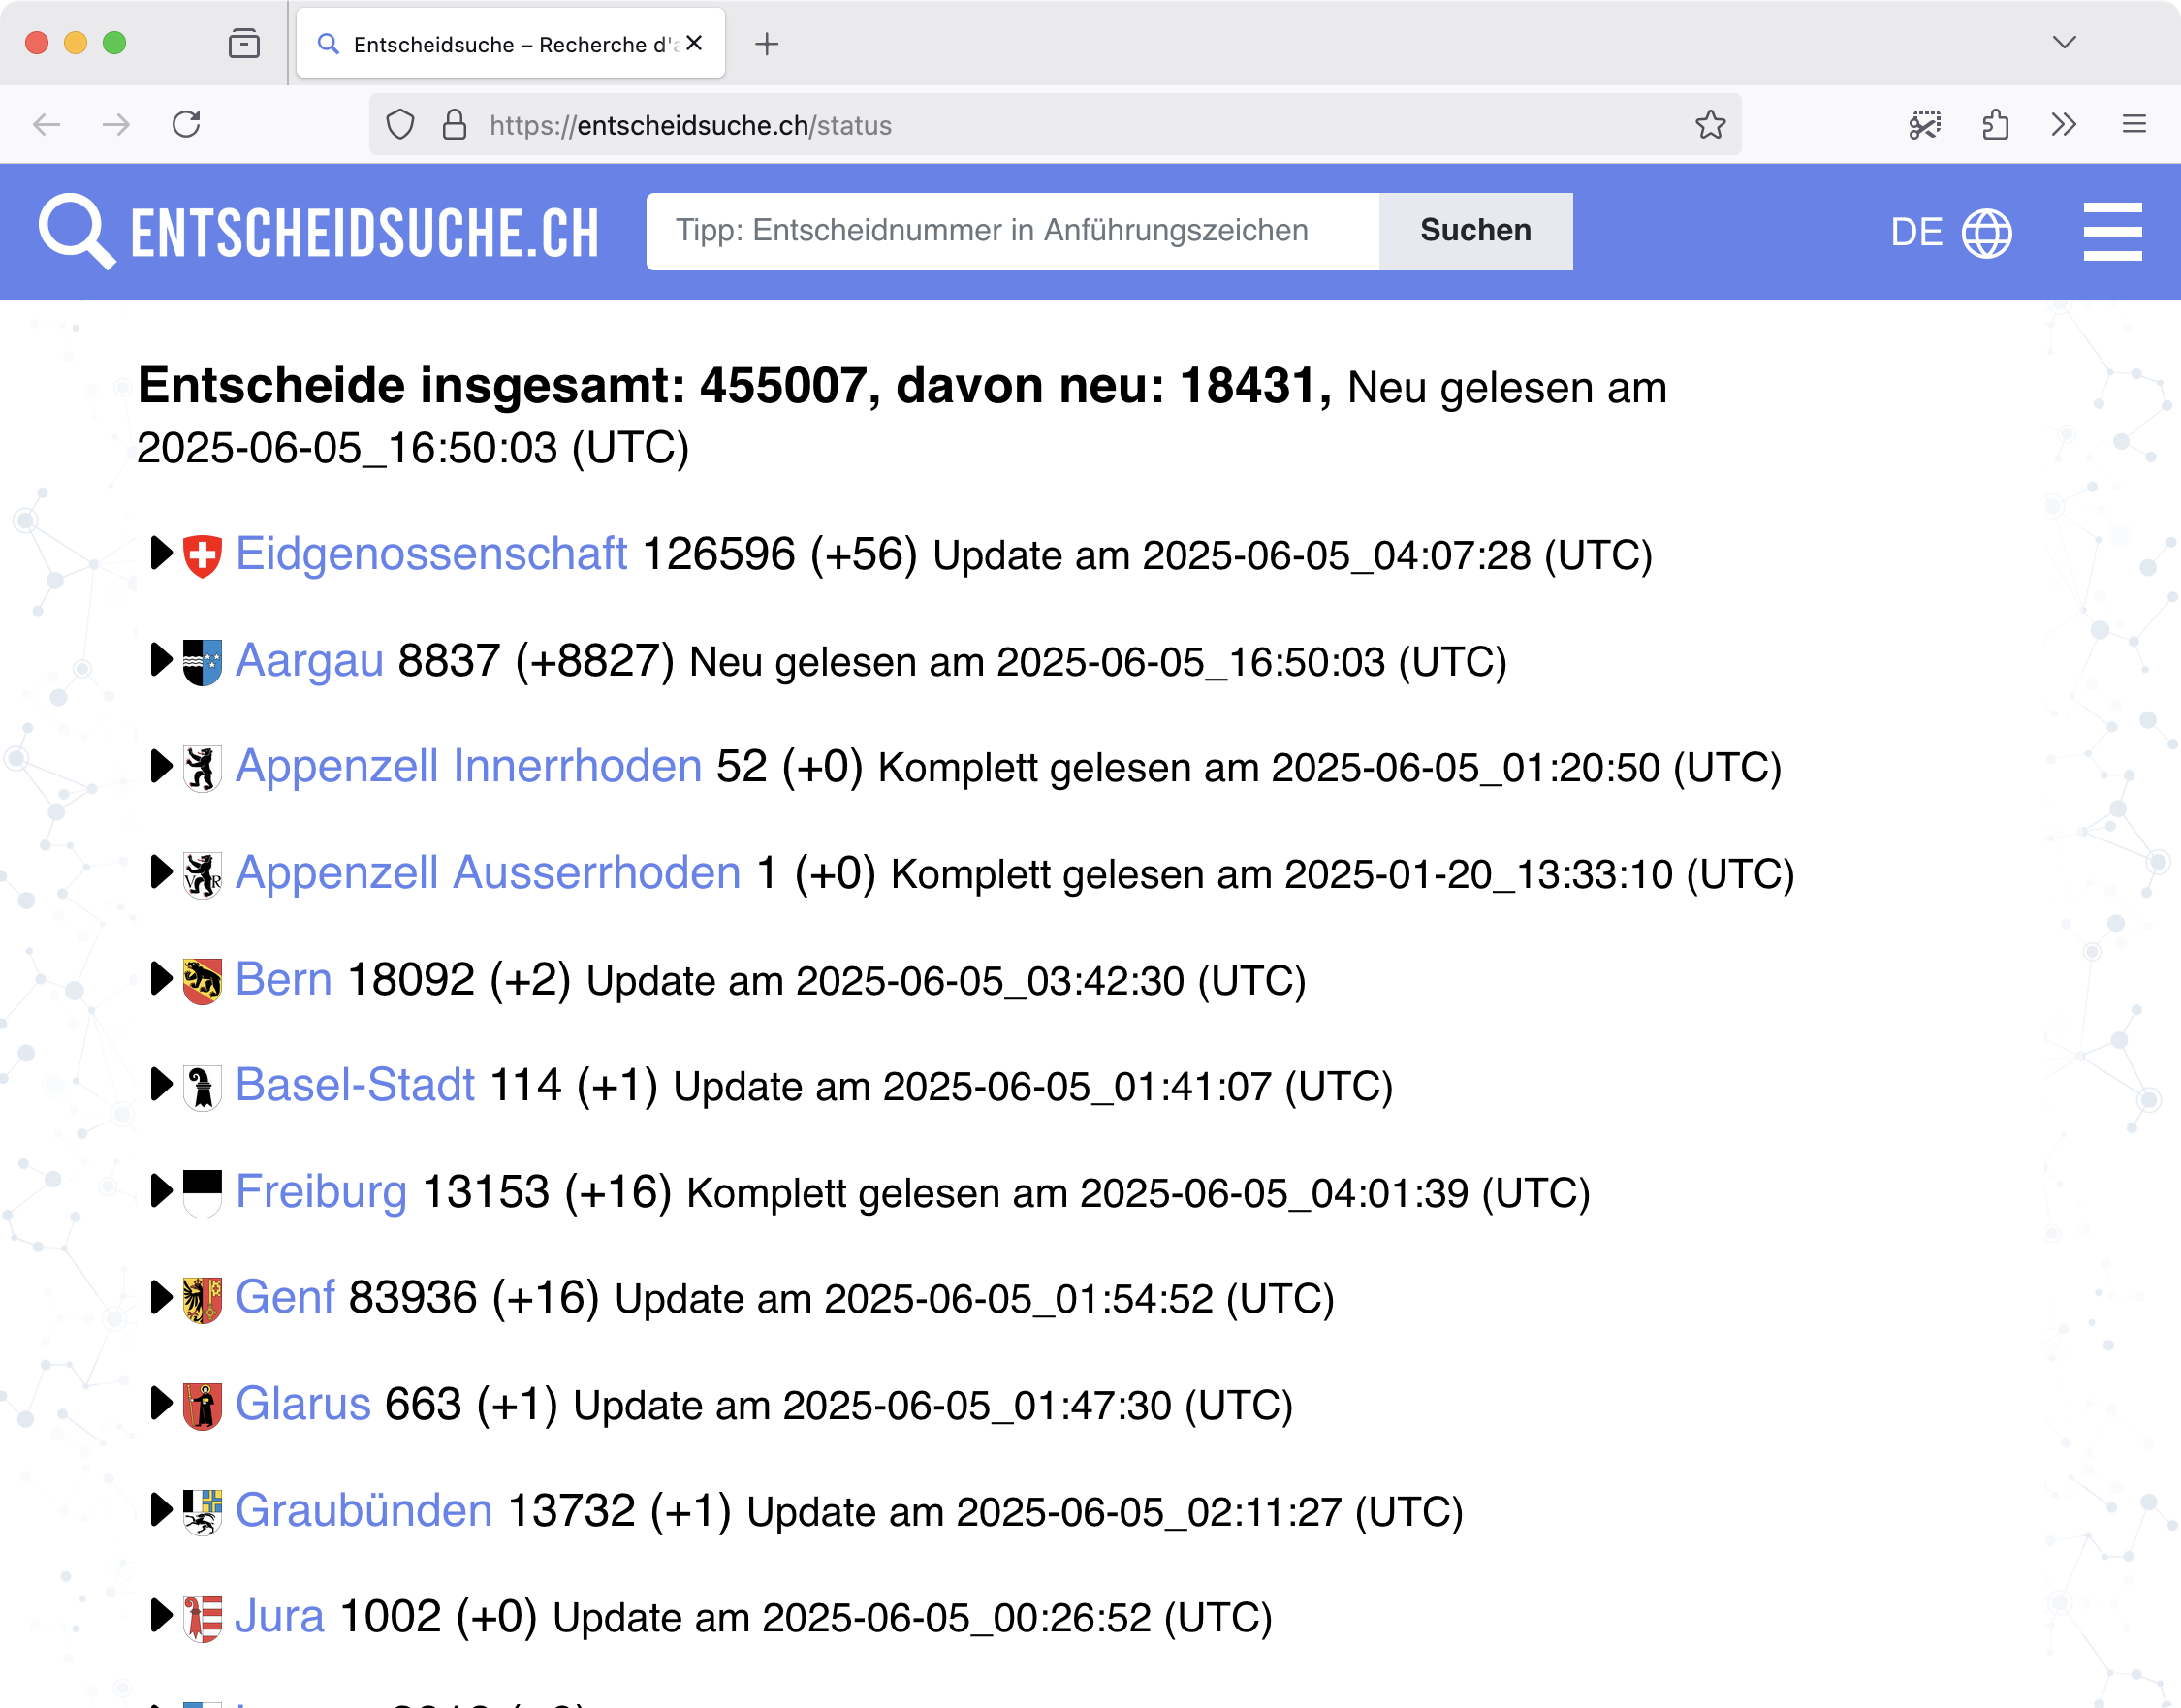The height and width of the screenshot is (1708, 2181).
Task: Click the Entscheidsuche magnifier logo icon
Action: [76, 231]
